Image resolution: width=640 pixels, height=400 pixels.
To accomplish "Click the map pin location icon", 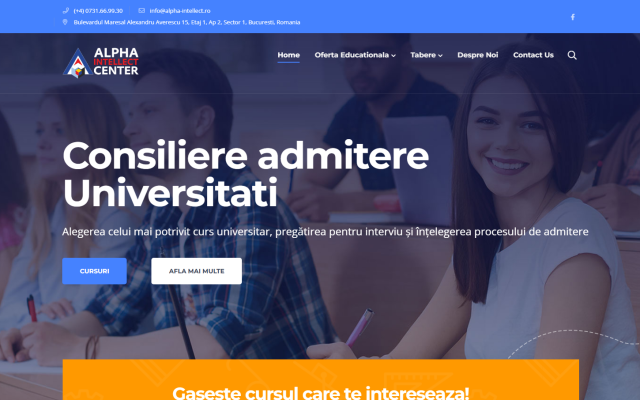I will [65, 22].
